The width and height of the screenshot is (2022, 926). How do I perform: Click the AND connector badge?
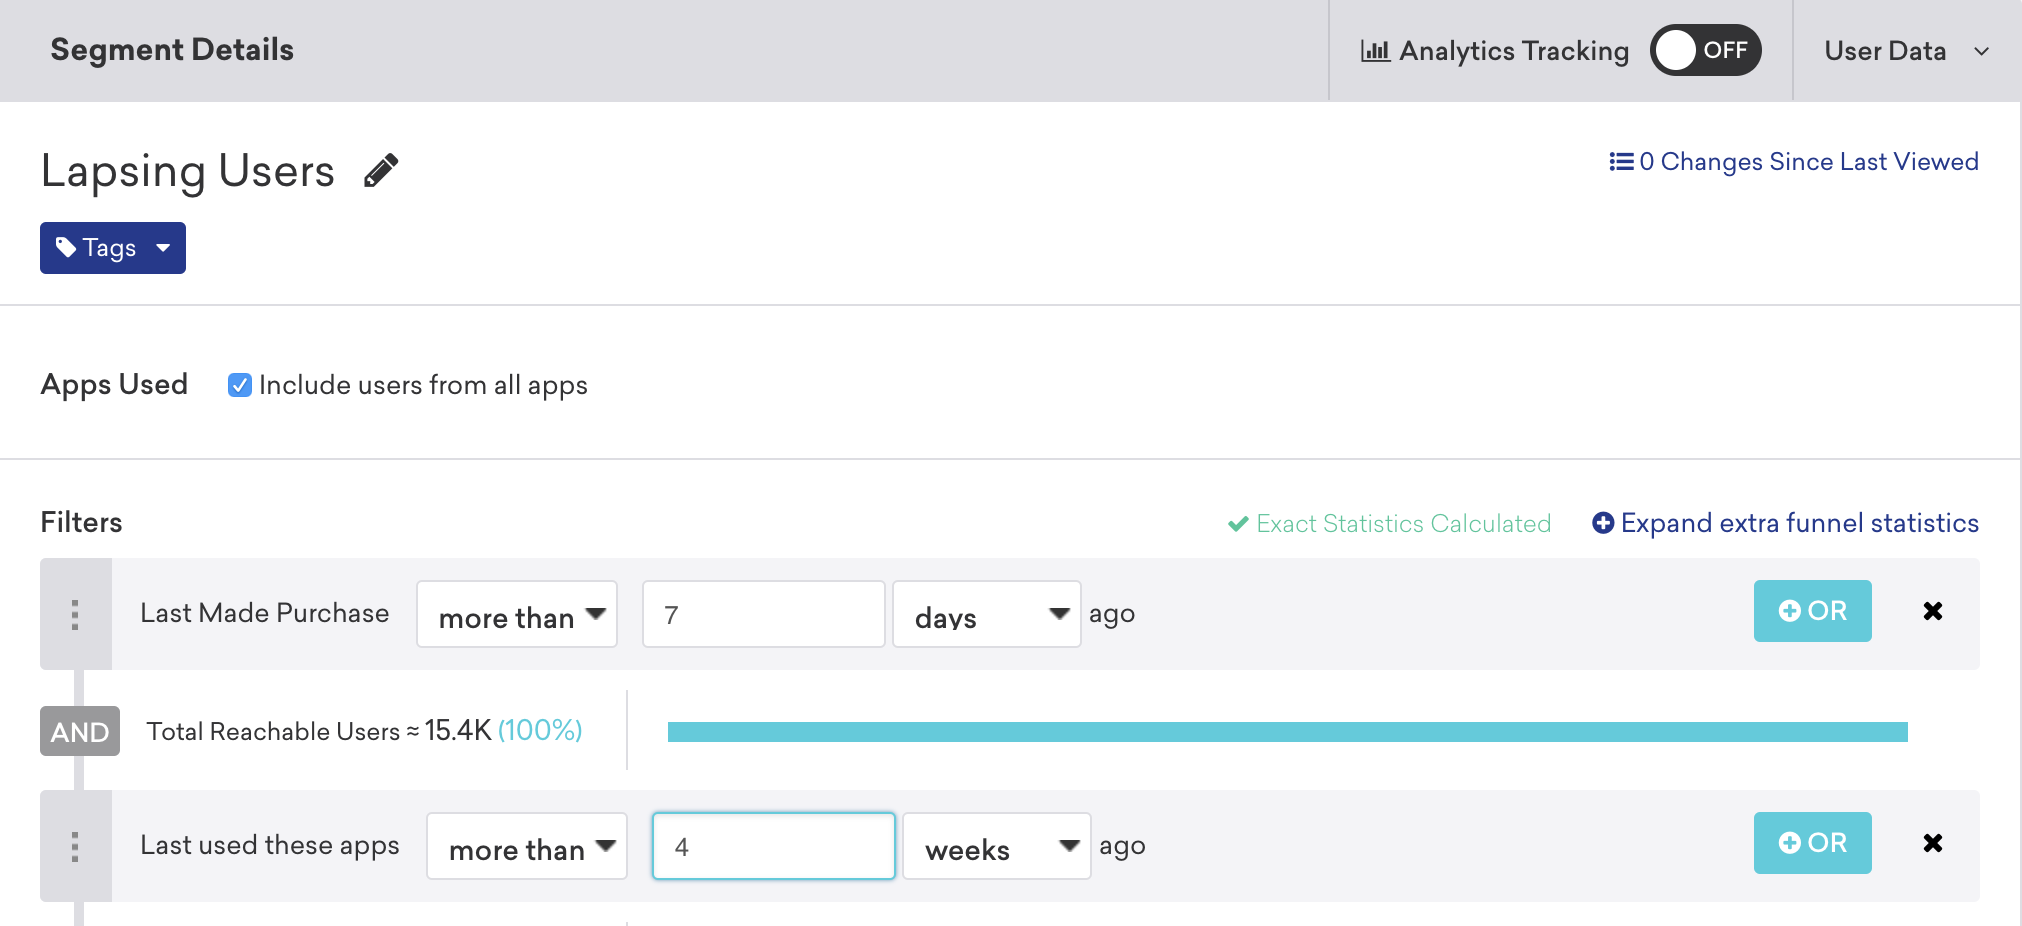80,731
